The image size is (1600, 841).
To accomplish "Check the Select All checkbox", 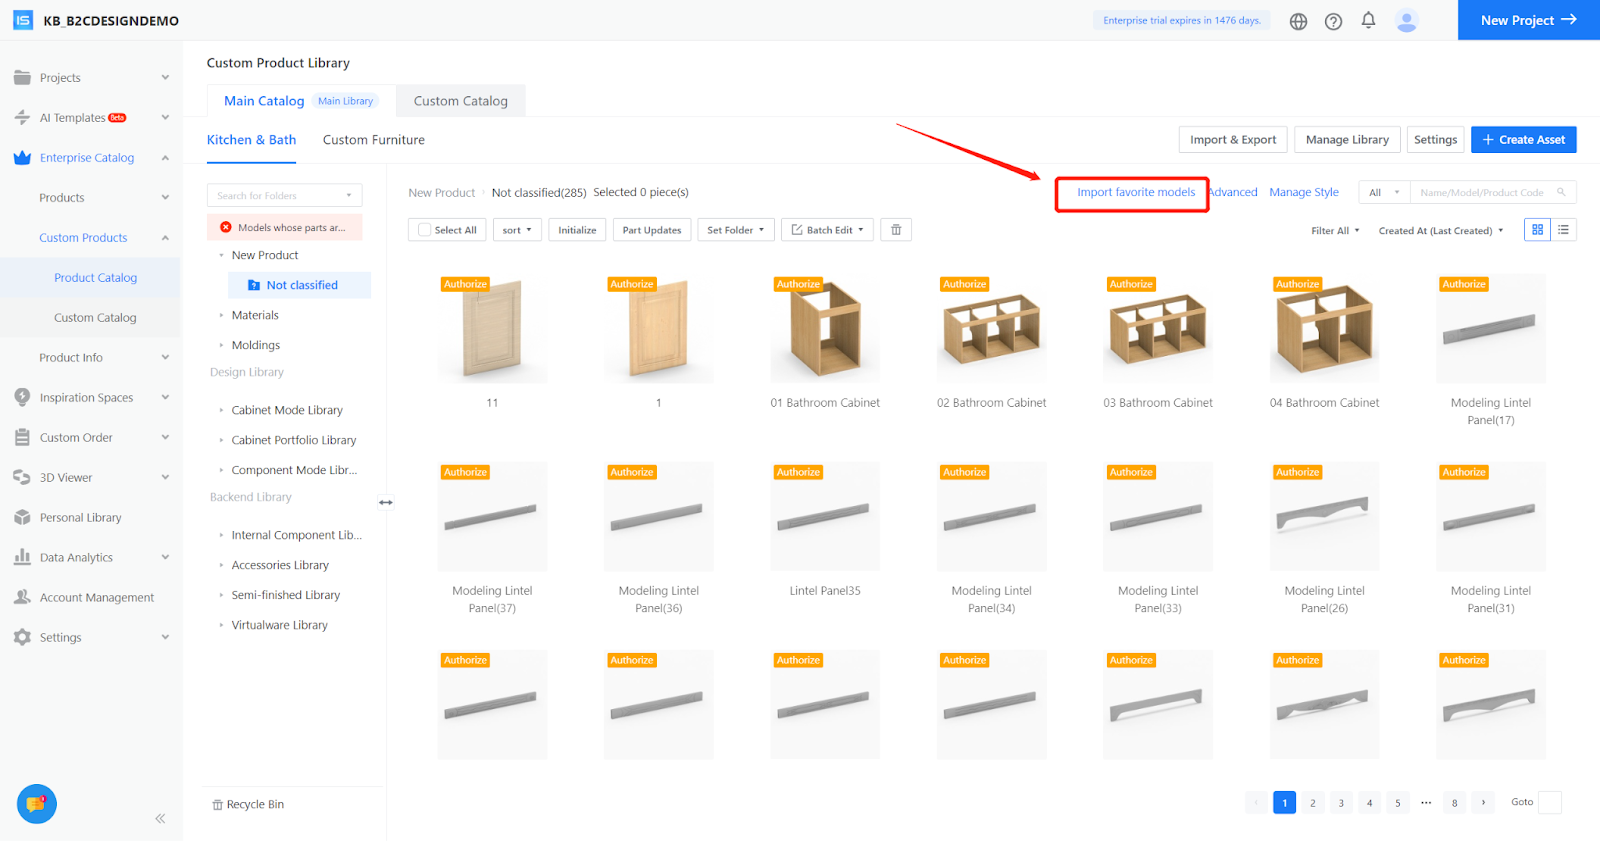I will pyautogui.click(x=425, y=230).
